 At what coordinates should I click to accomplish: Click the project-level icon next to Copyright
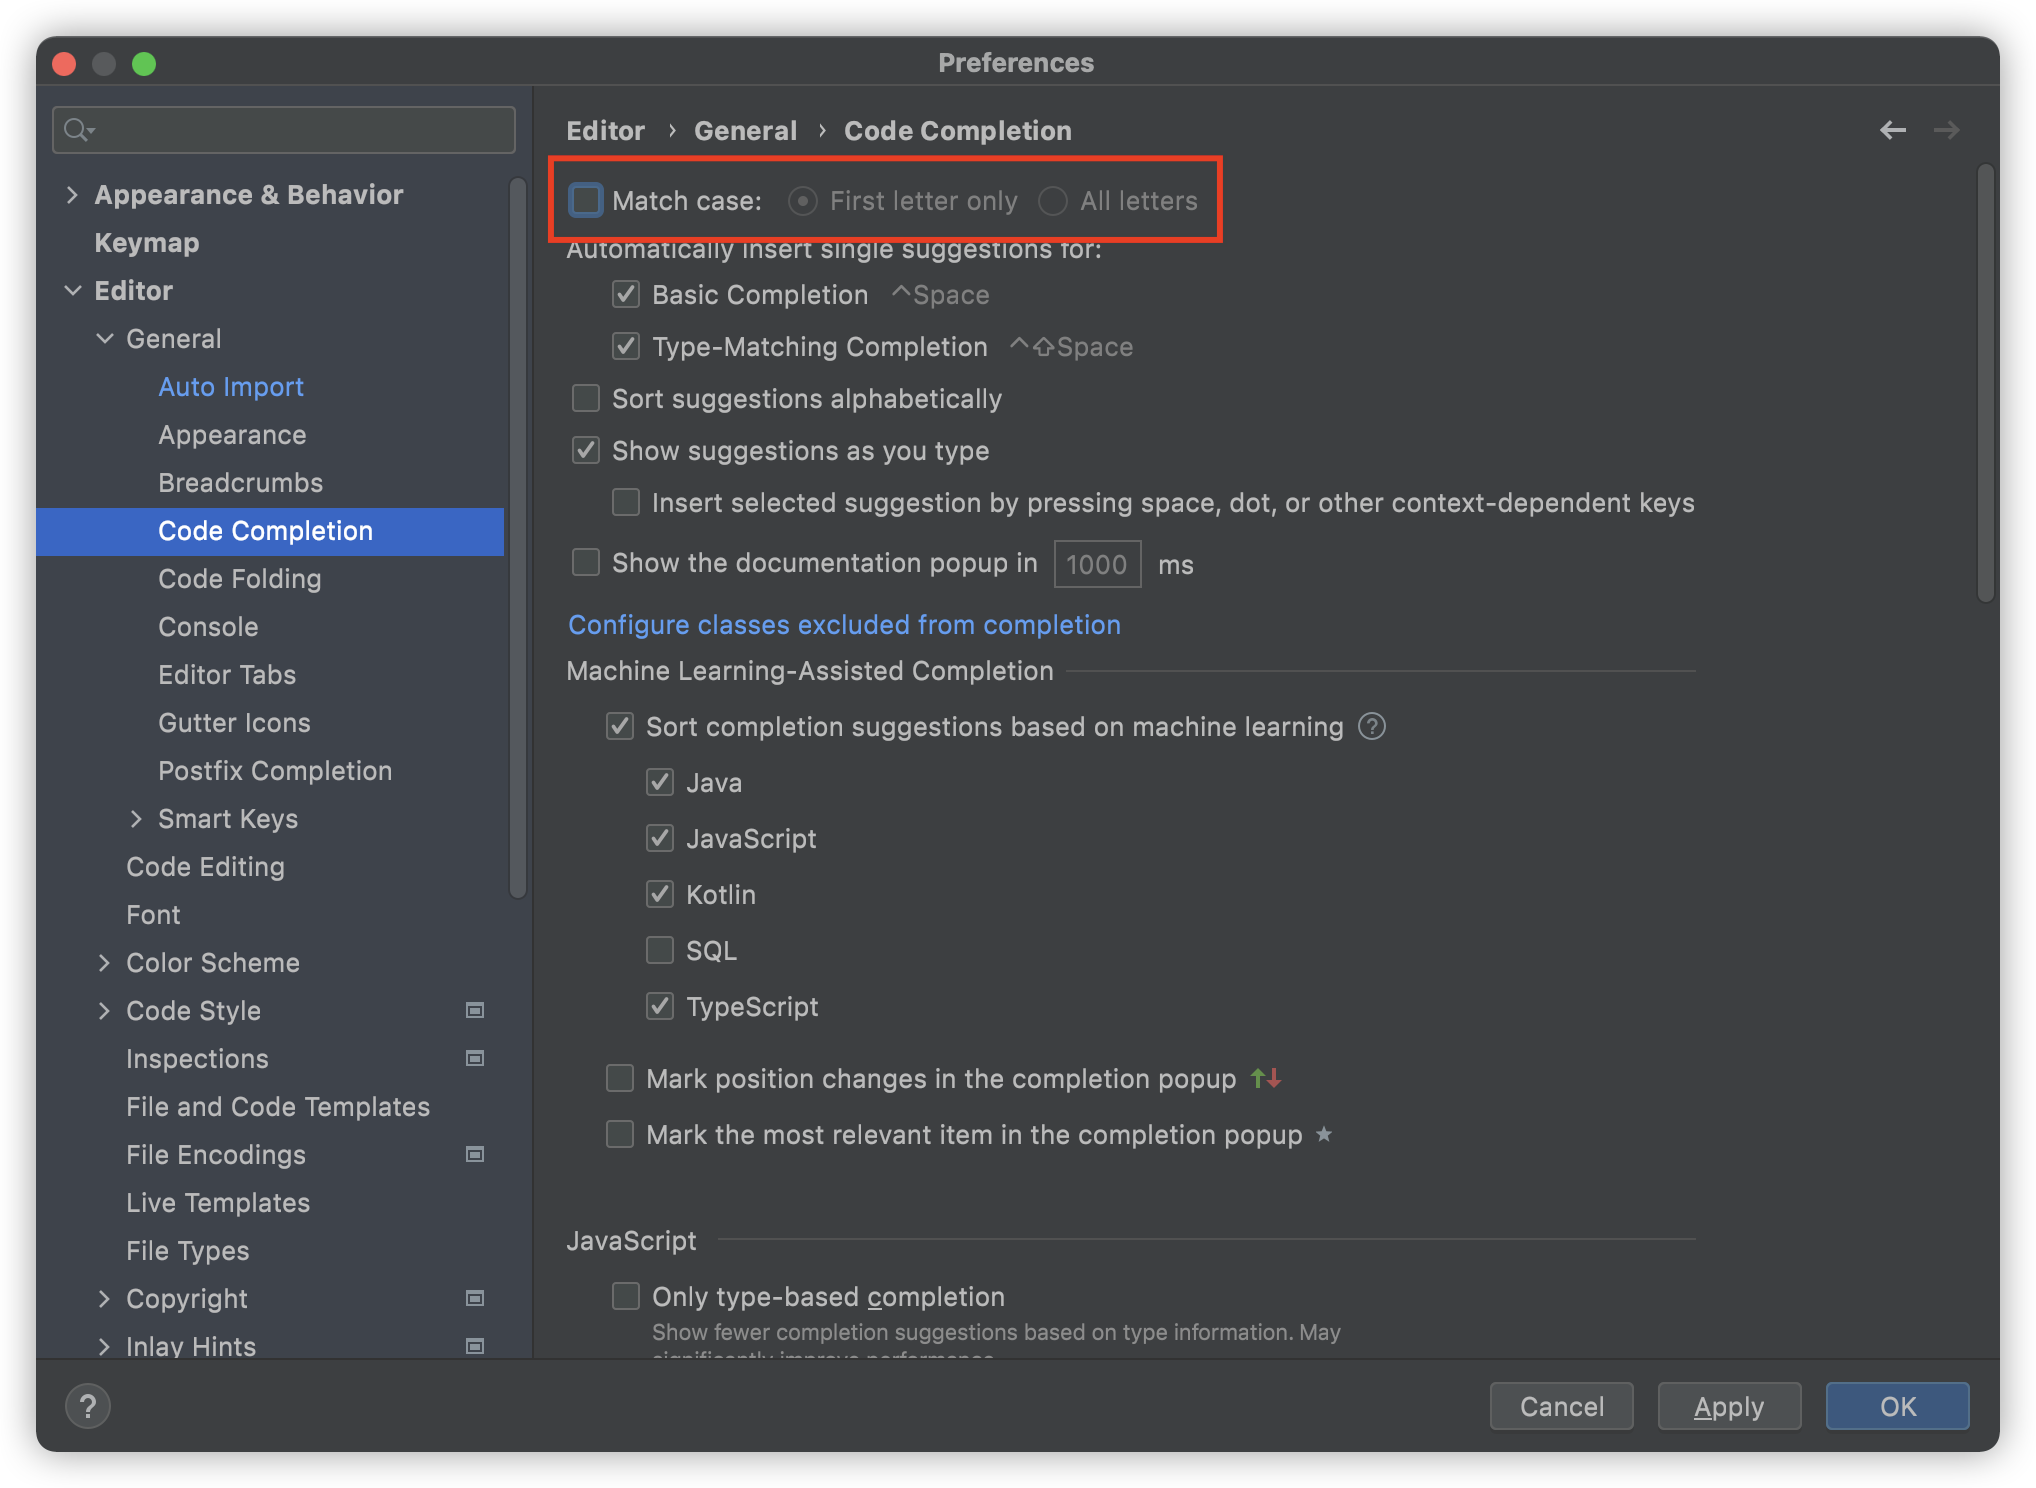tap(475, 1298)
